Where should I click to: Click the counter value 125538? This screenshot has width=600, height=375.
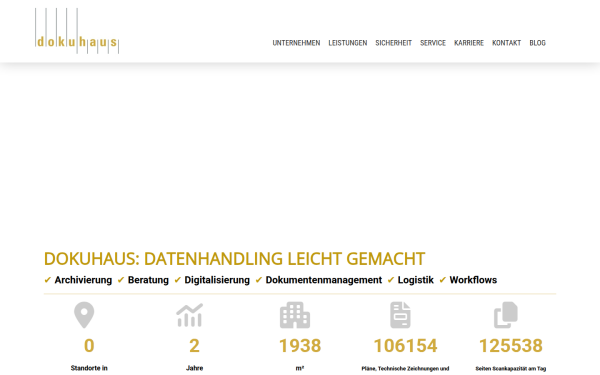click(x=510, y=346)
